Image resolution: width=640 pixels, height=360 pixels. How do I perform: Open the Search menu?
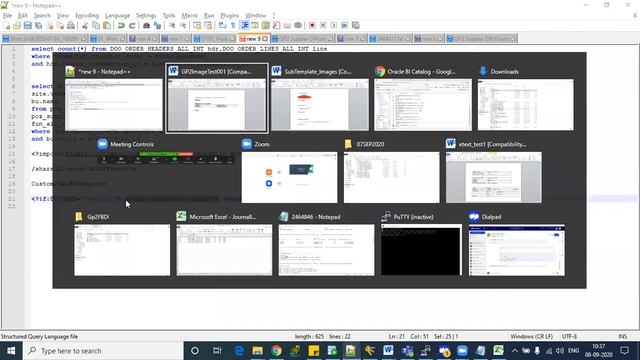[42, 16]
